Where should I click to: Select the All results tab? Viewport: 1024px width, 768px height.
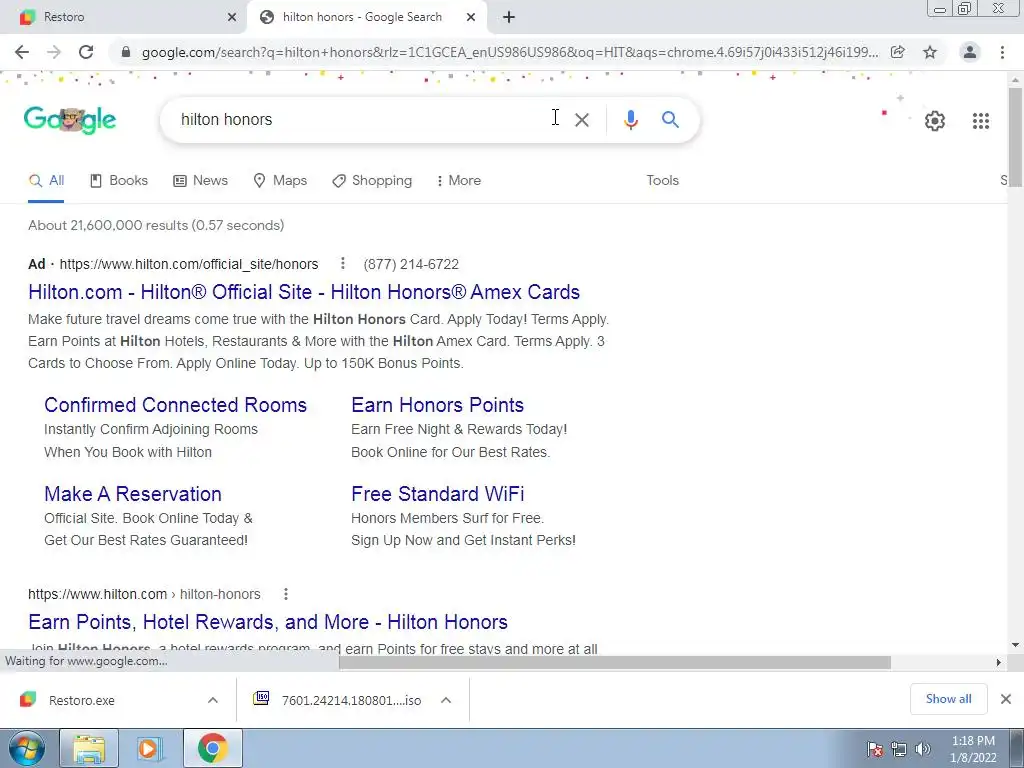pos(46,180)
